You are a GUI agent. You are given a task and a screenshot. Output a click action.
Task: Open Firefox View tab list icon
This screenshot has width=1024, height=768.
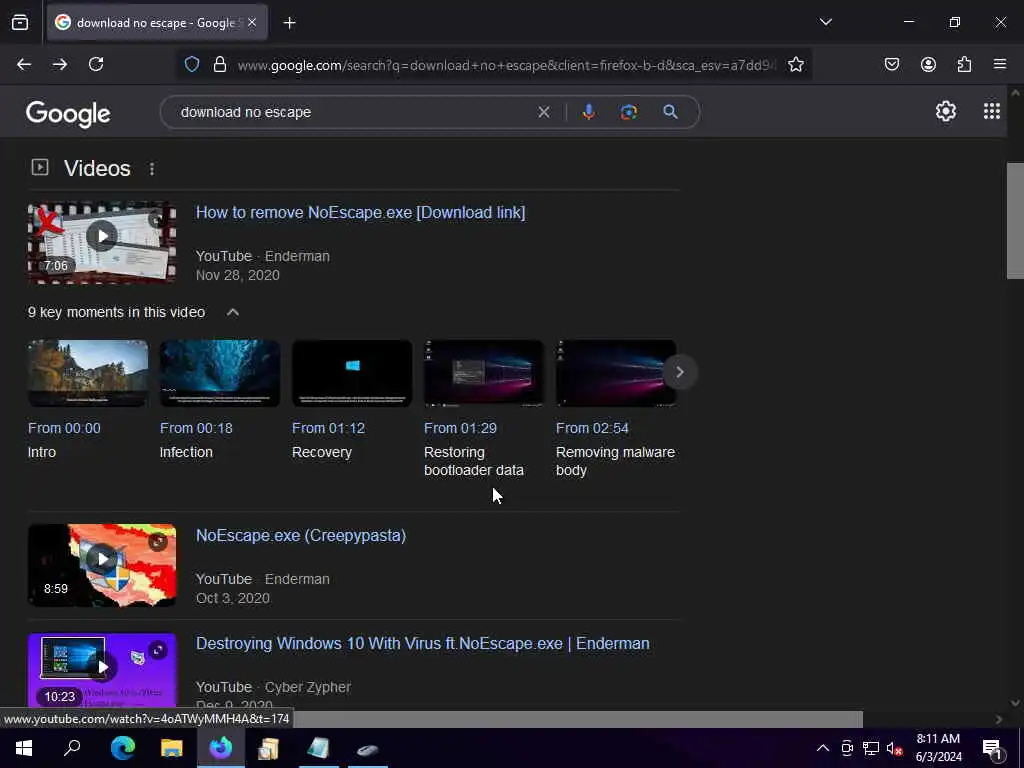click(20, 23)
